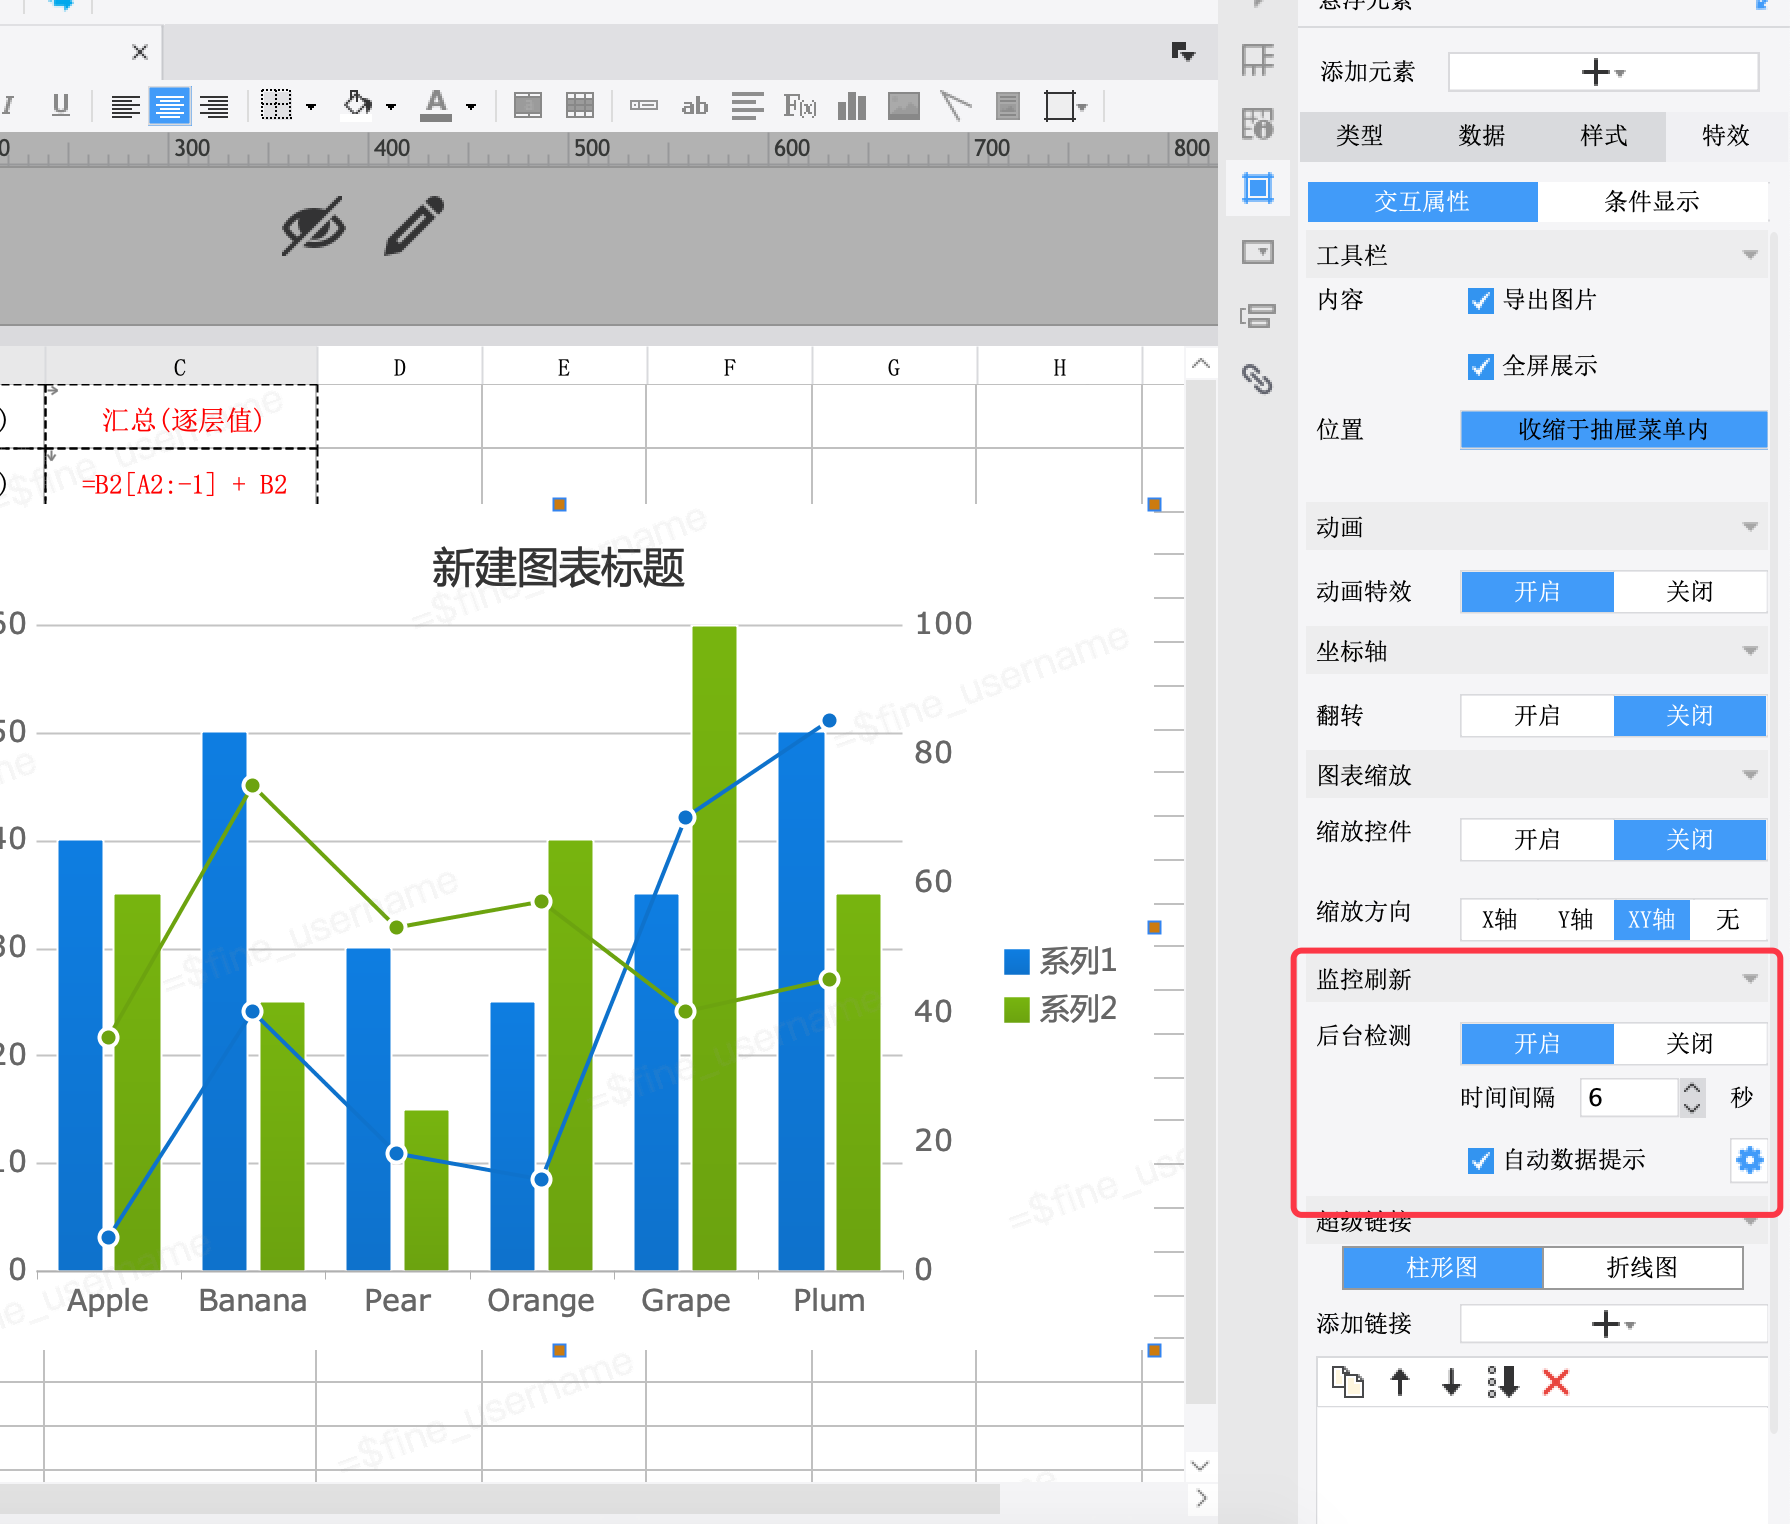Image resolution: width=1790 pixels, height=1524 pixels.
Task: Collapse the 监控刷新 section
Action: pos(1750,978)
